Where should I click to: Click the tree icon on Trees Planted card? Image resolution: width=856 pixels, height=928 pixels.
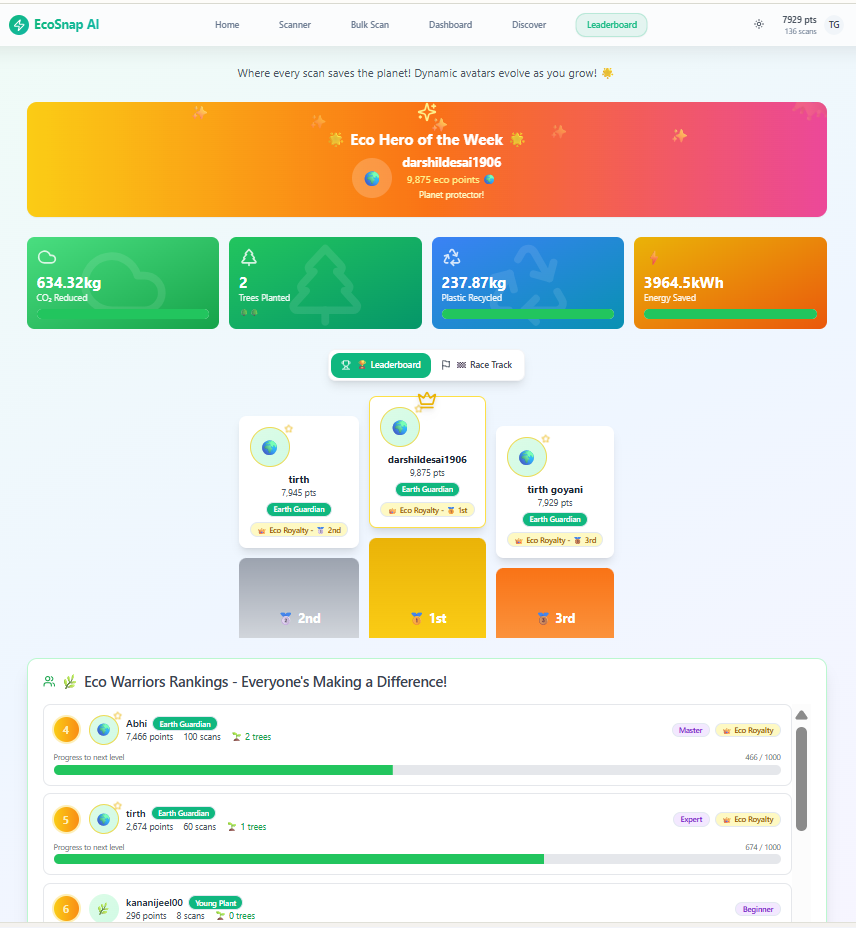[x=249, y=257]
